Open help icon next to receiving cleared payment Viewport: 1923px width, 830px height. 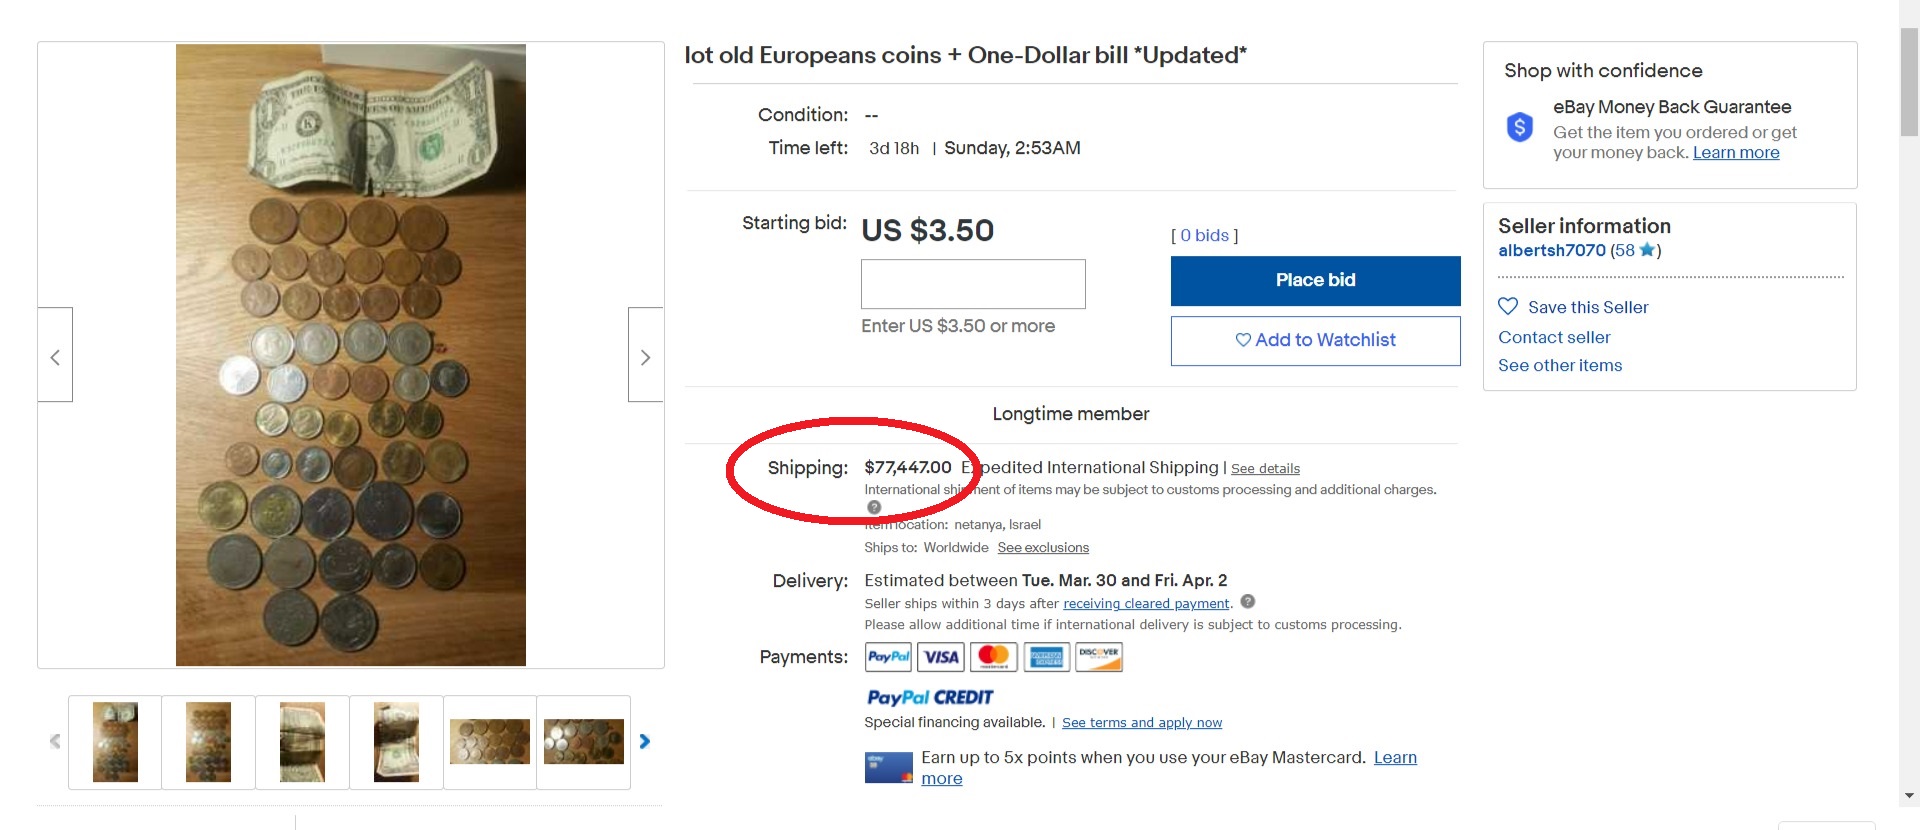[x=1247, y=602]
